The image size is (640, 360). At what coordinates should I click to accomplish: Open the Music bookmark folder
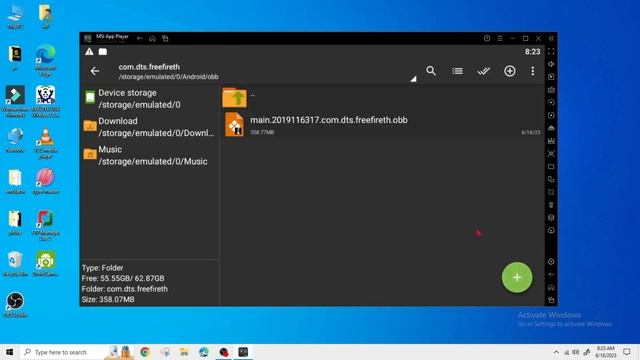149,155
